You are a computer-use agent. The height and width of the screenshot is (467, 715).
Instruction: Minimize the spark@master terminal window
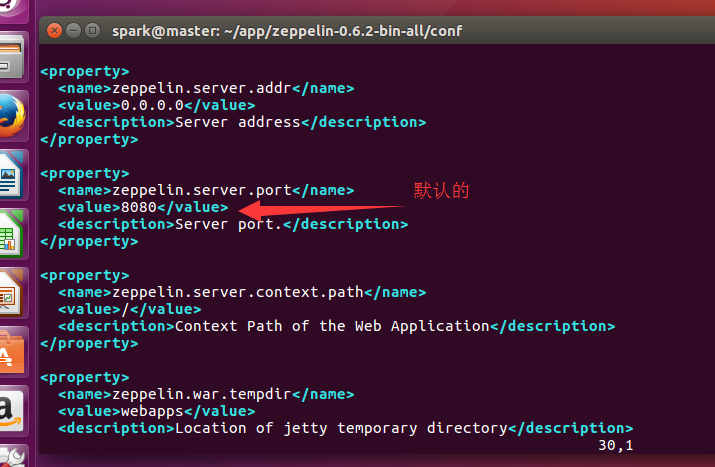click(73, 31)
